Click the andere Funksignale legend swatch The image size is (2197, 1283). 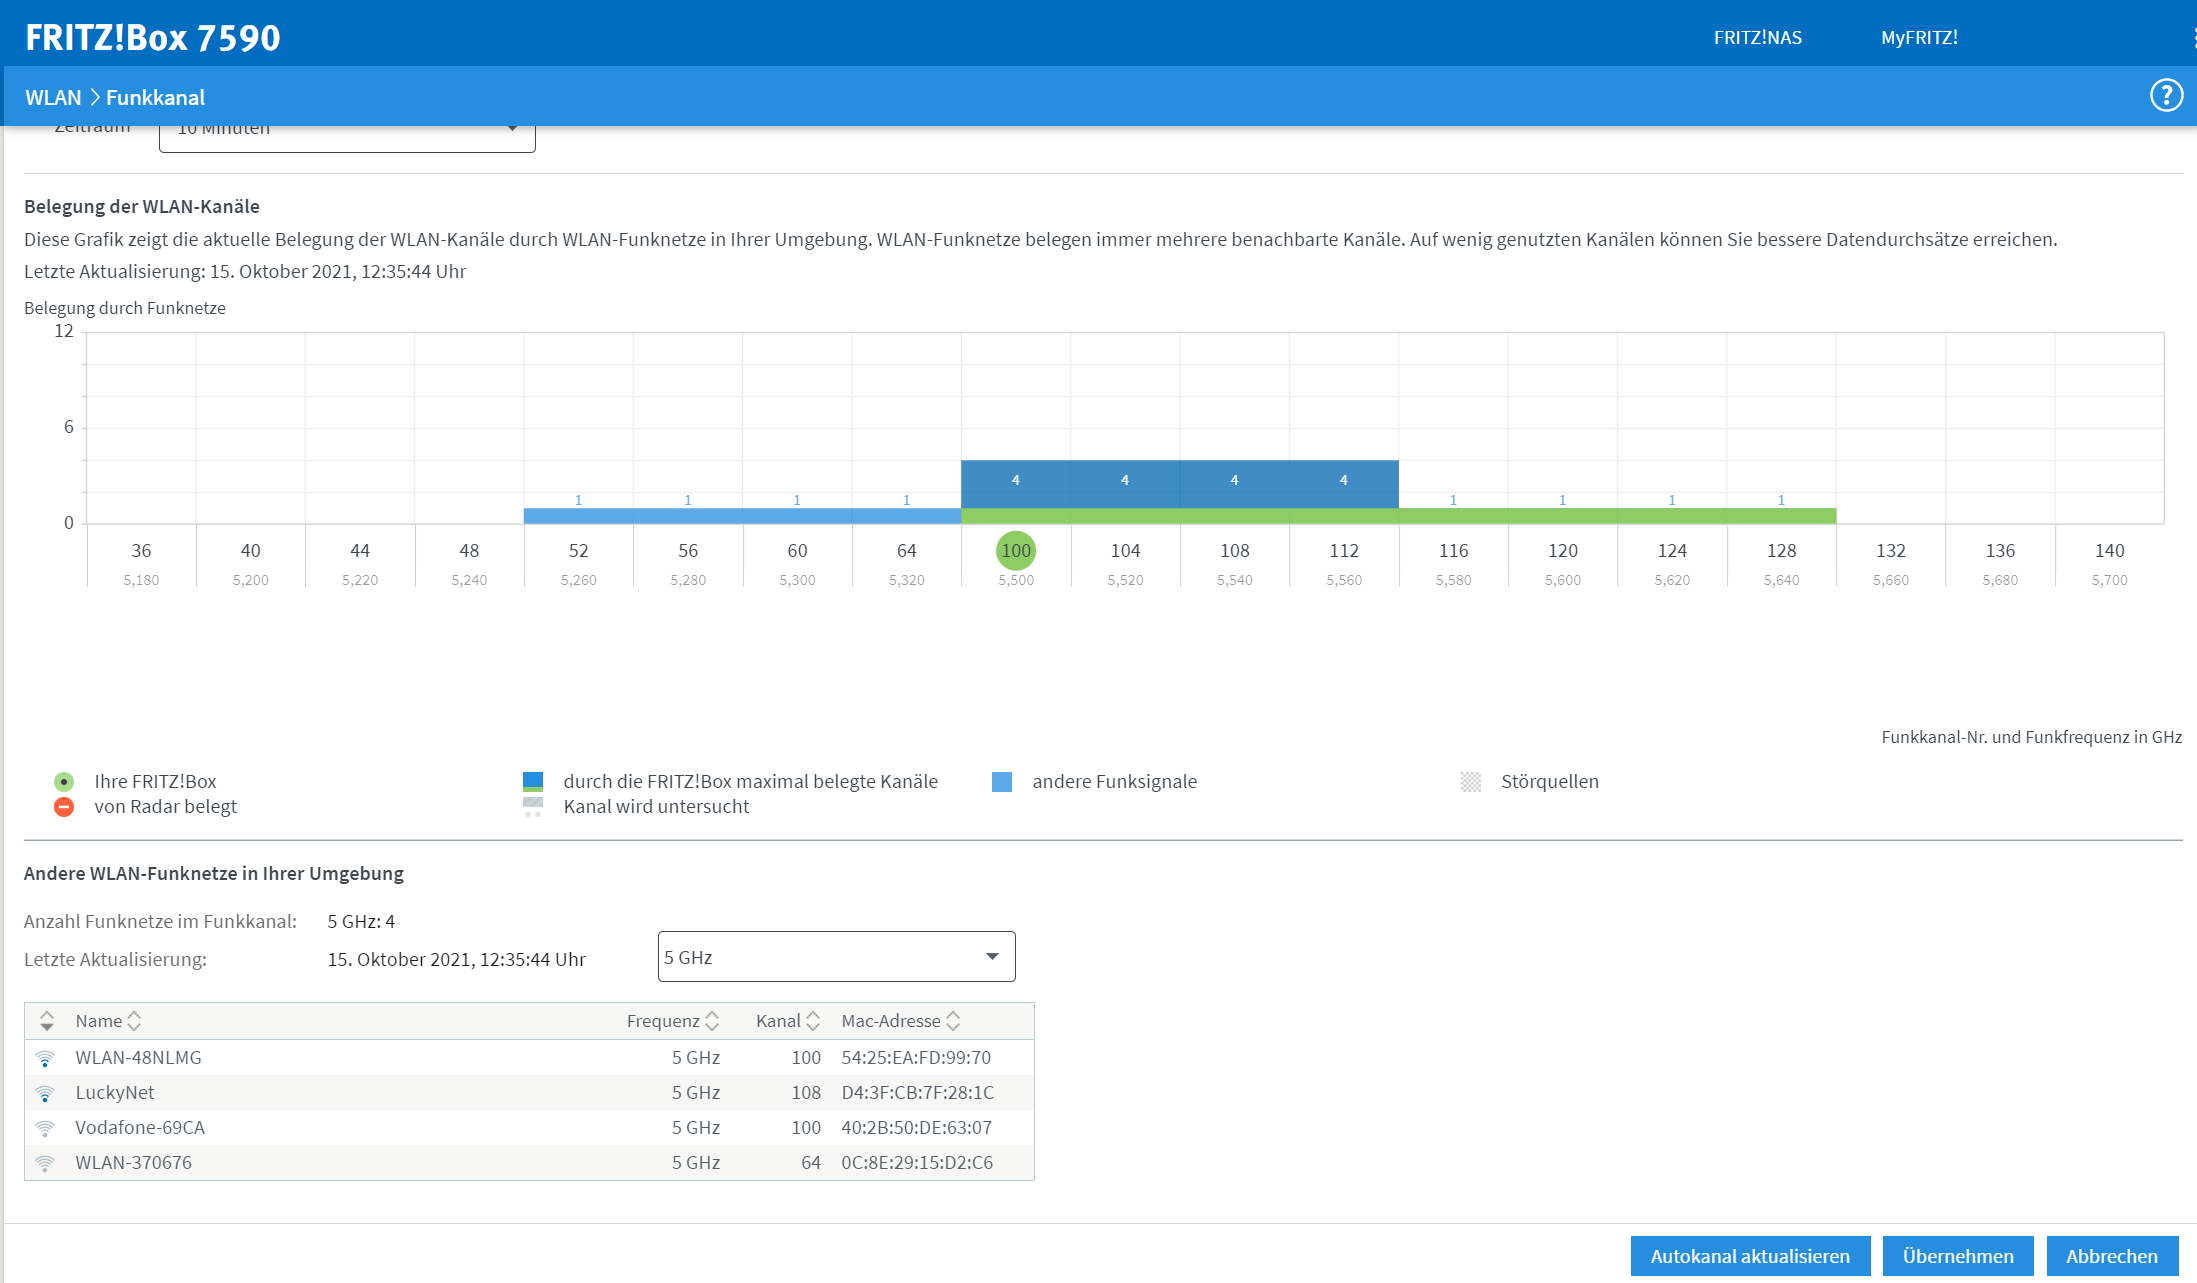point(1002,782)
